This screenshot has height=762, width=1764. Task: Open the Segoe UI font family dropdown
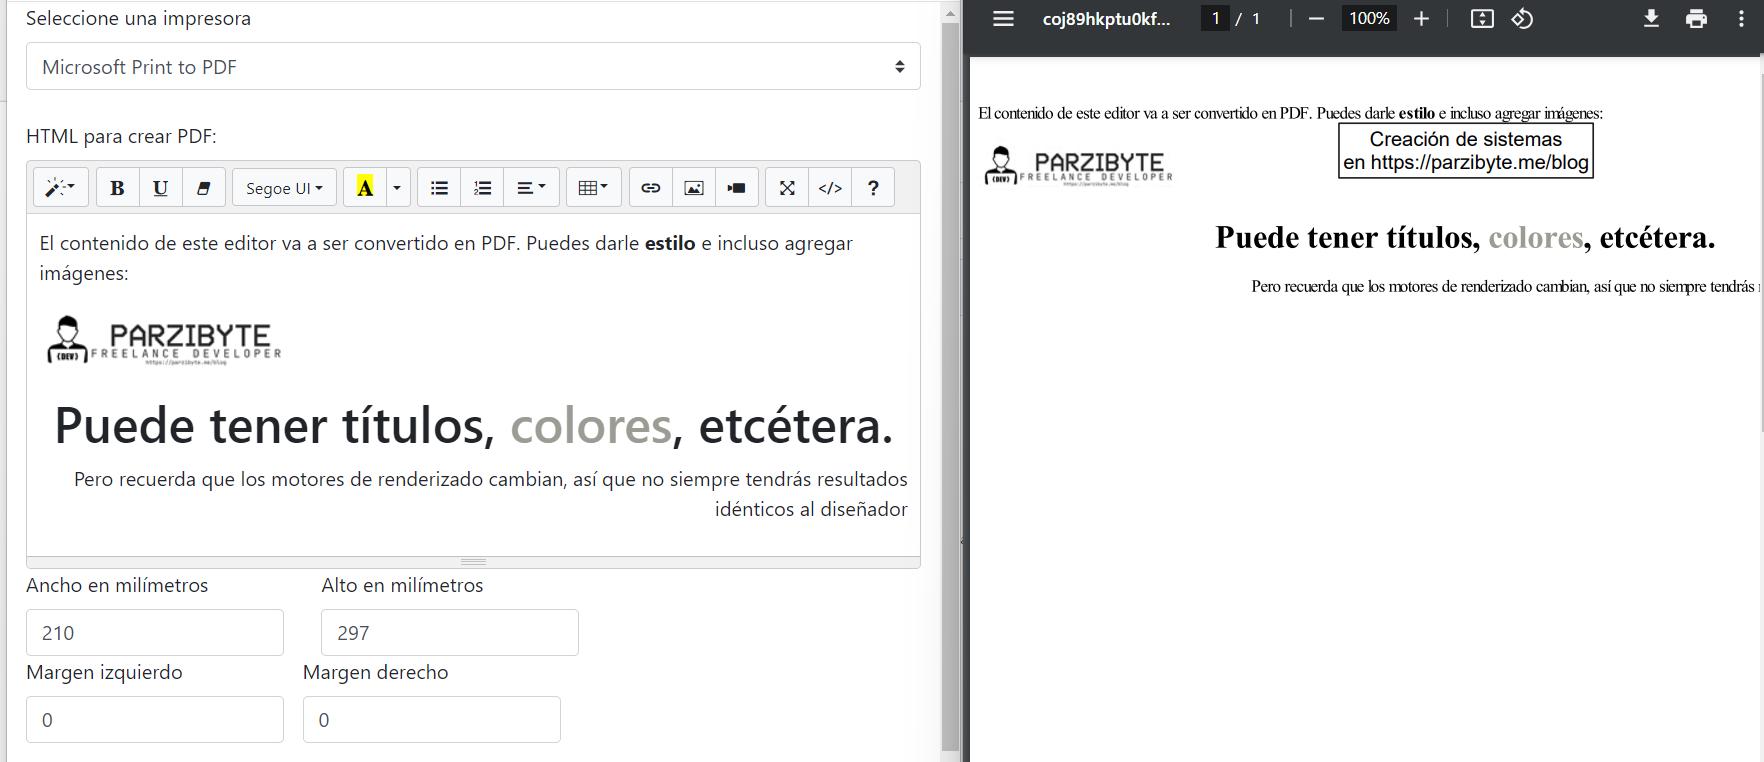[284, 188]
